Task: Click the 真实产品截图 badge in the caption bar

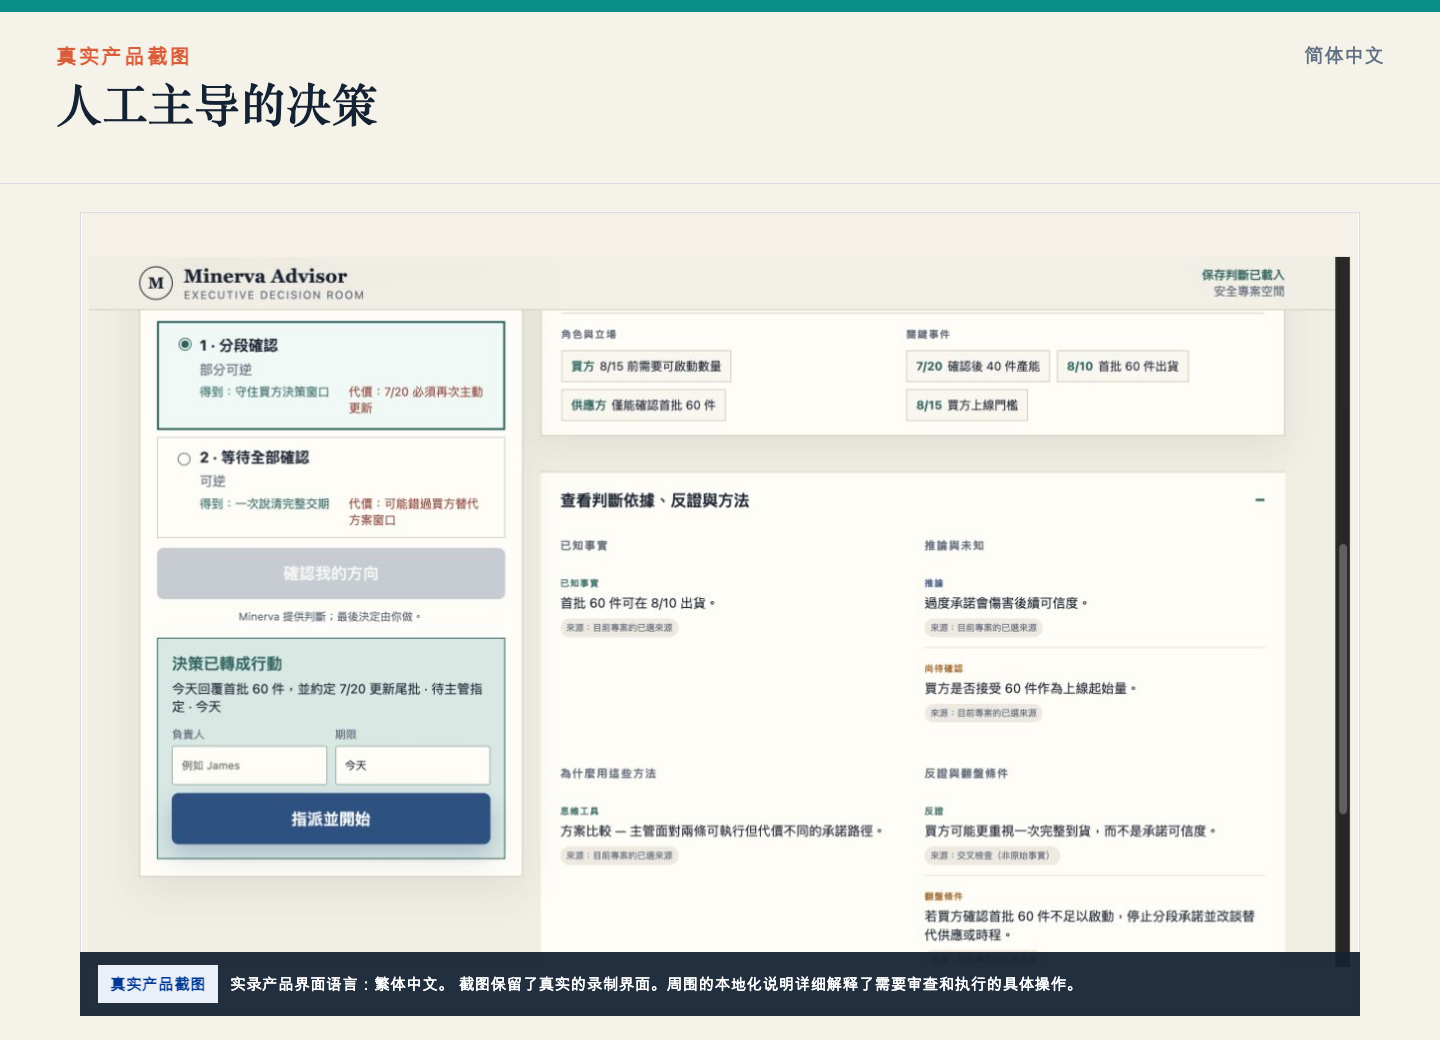Action: [158, 984]
